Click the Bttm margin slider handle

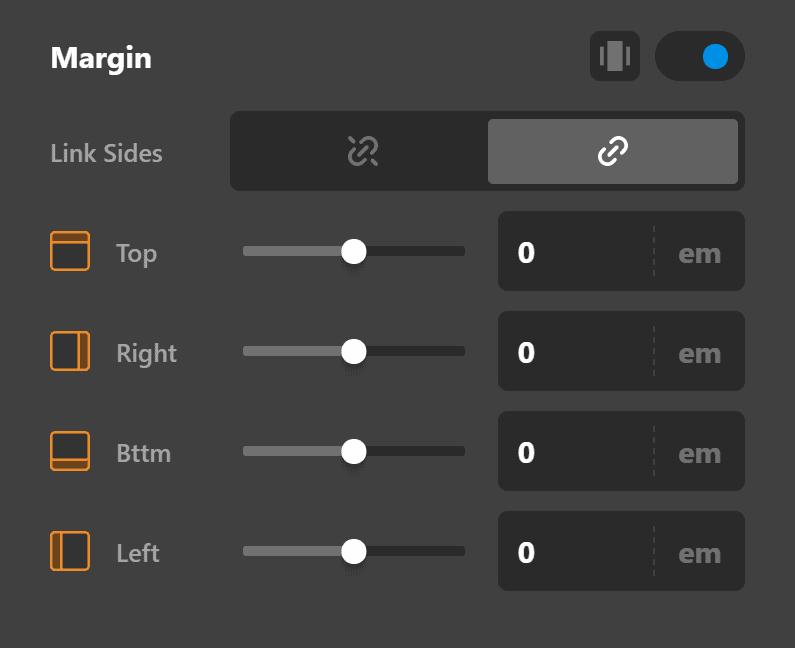point(354,451)
